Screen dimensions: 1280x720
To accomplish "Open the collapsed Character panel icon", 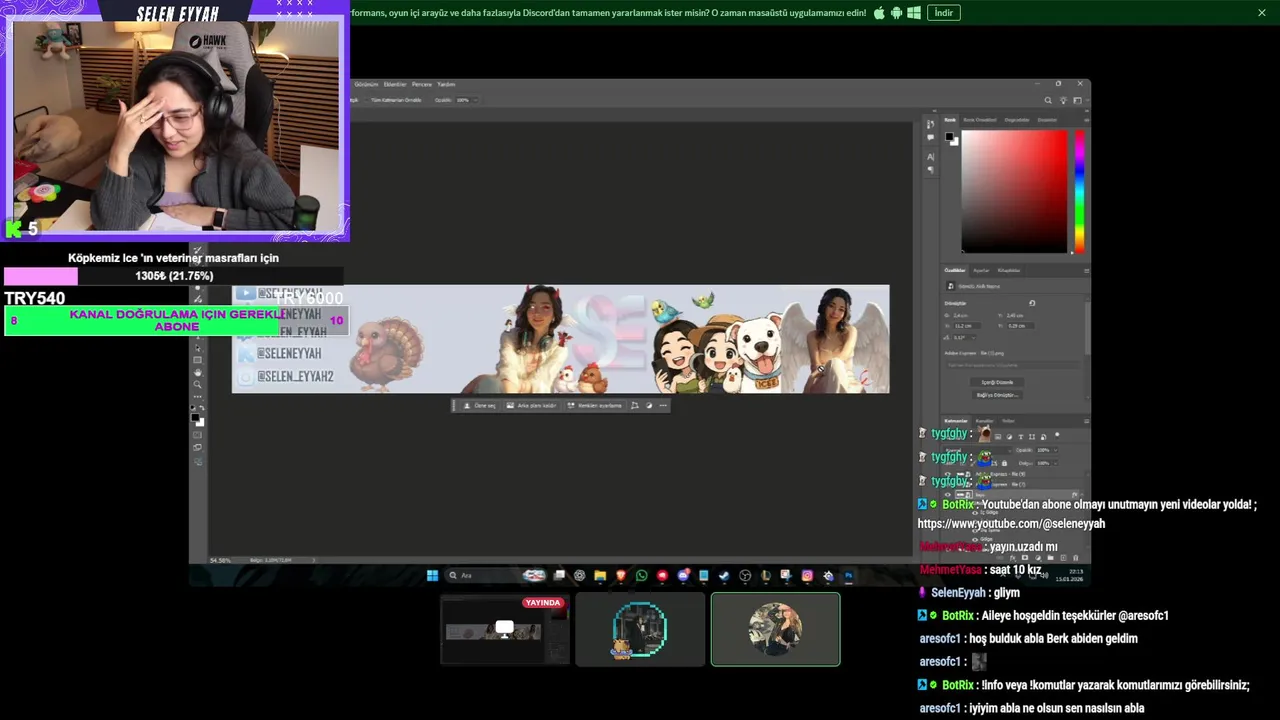I will [x=930, y=156].
